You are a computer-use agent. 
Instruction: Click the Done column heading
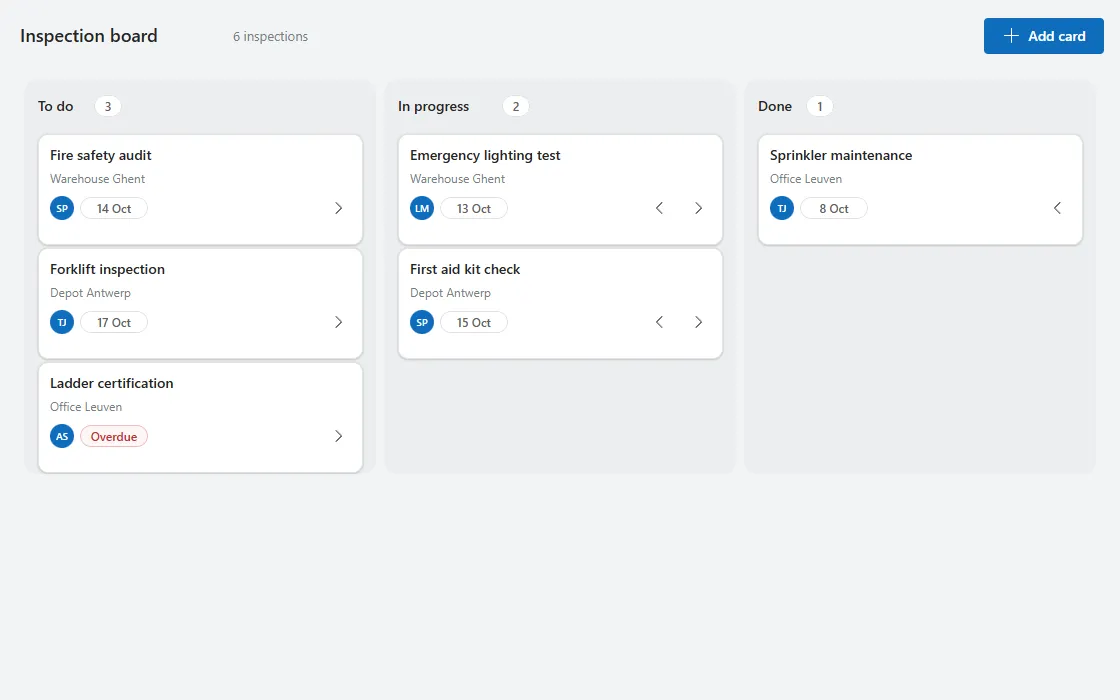pos(775,106)
